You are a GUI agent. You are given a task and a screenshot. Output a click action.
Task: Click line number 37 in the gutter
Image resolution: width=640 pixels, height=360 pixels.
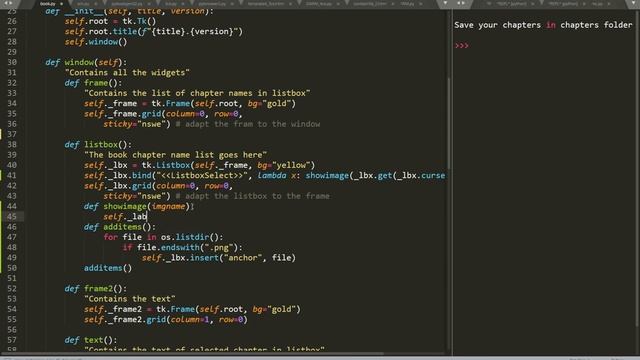tap(12, 134)
